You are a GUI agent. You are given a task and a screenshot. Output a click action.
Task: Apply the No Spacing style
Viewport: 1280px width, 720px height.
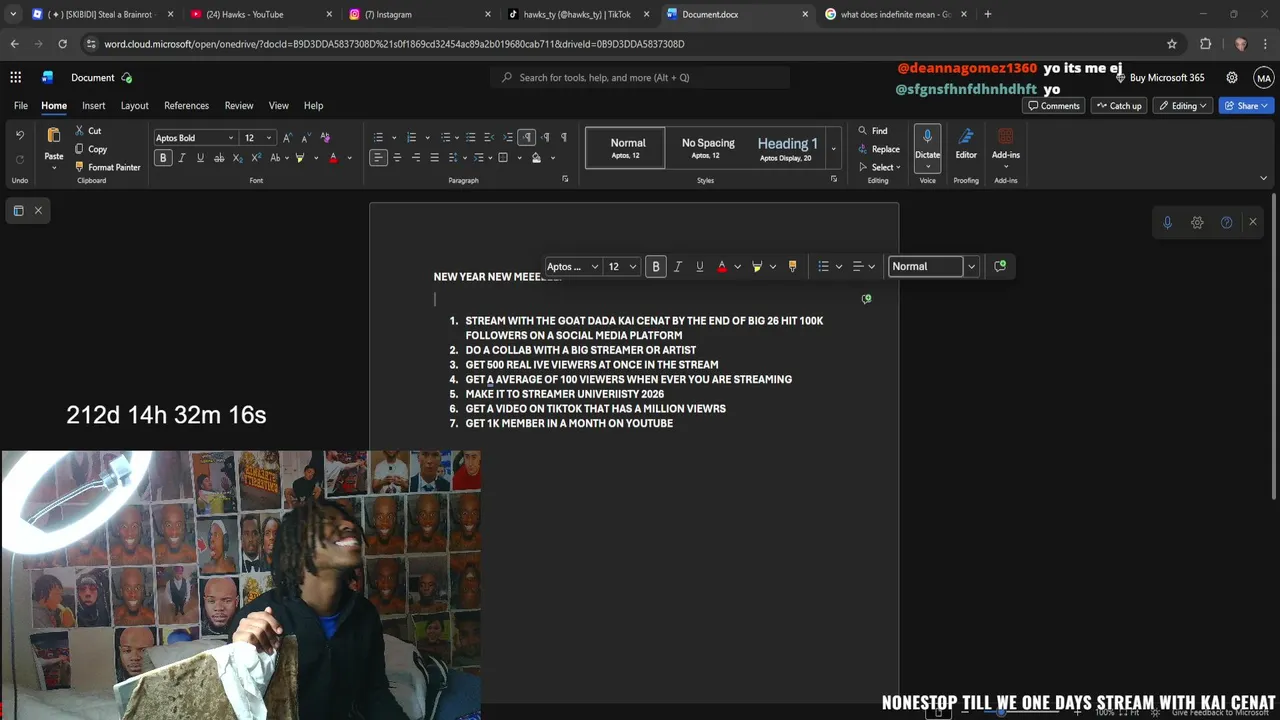pos(708,148)
